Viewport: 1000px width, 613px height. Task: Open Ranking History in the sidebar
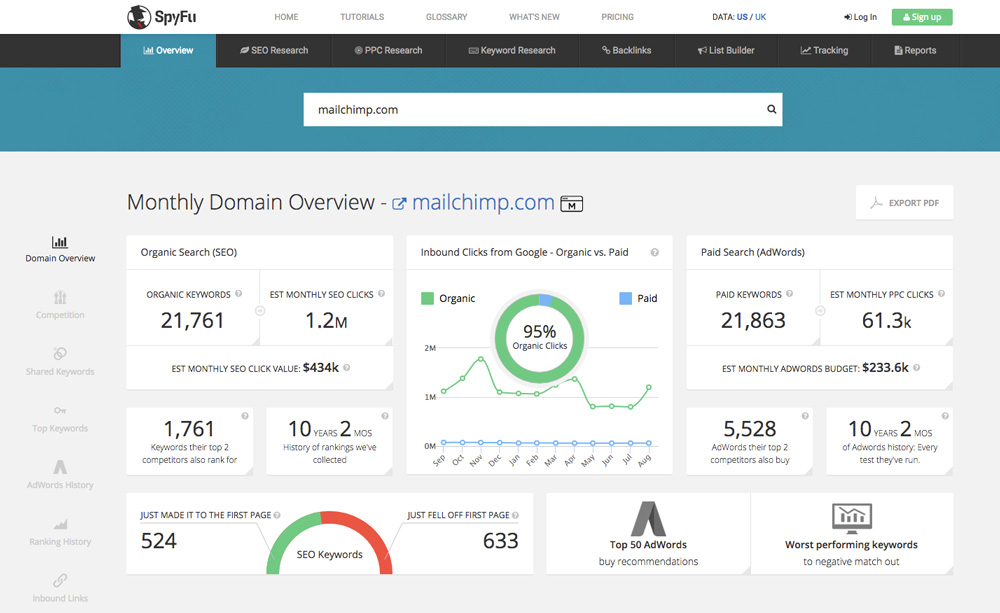click(x=60, y=532)
